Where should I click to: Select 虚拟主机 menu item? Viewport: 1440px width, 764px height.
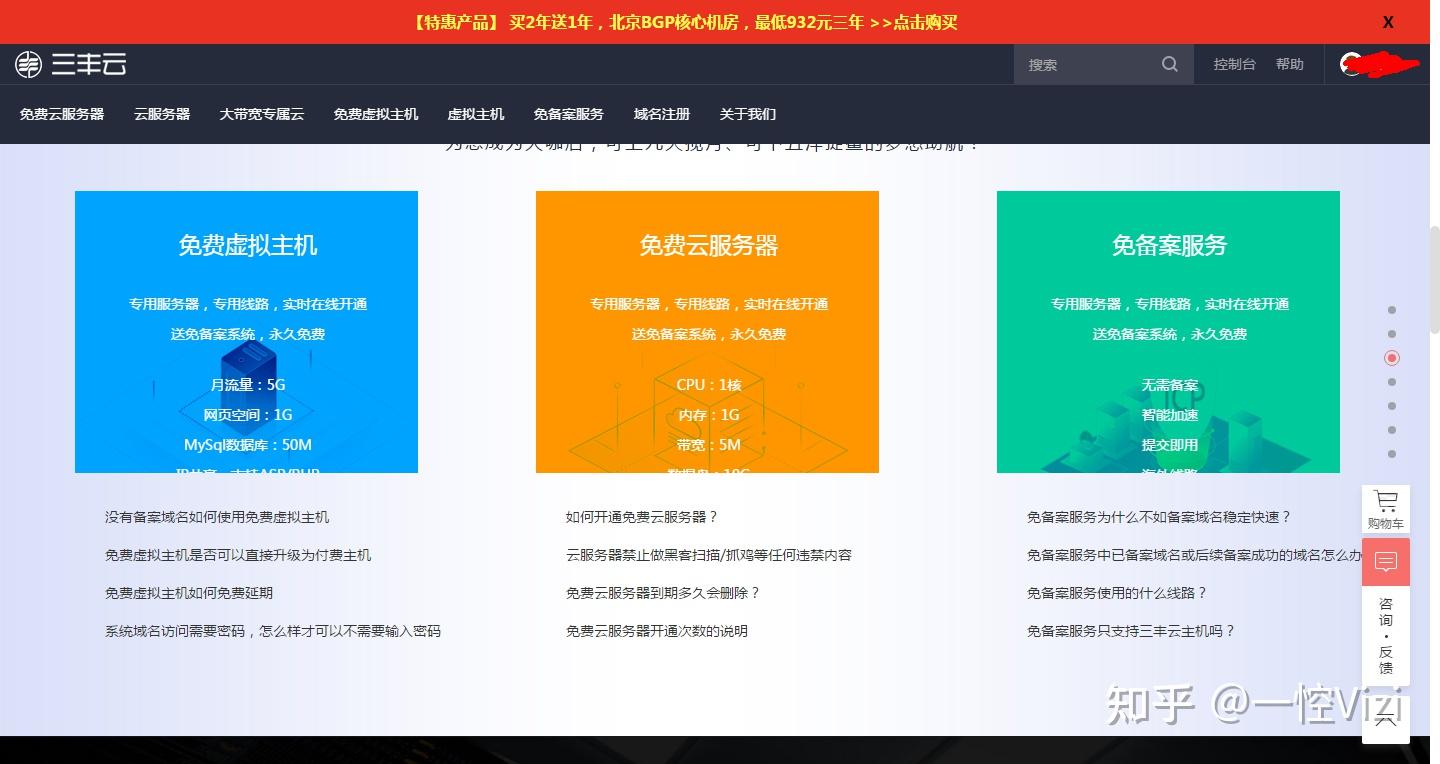pos(476,114)
